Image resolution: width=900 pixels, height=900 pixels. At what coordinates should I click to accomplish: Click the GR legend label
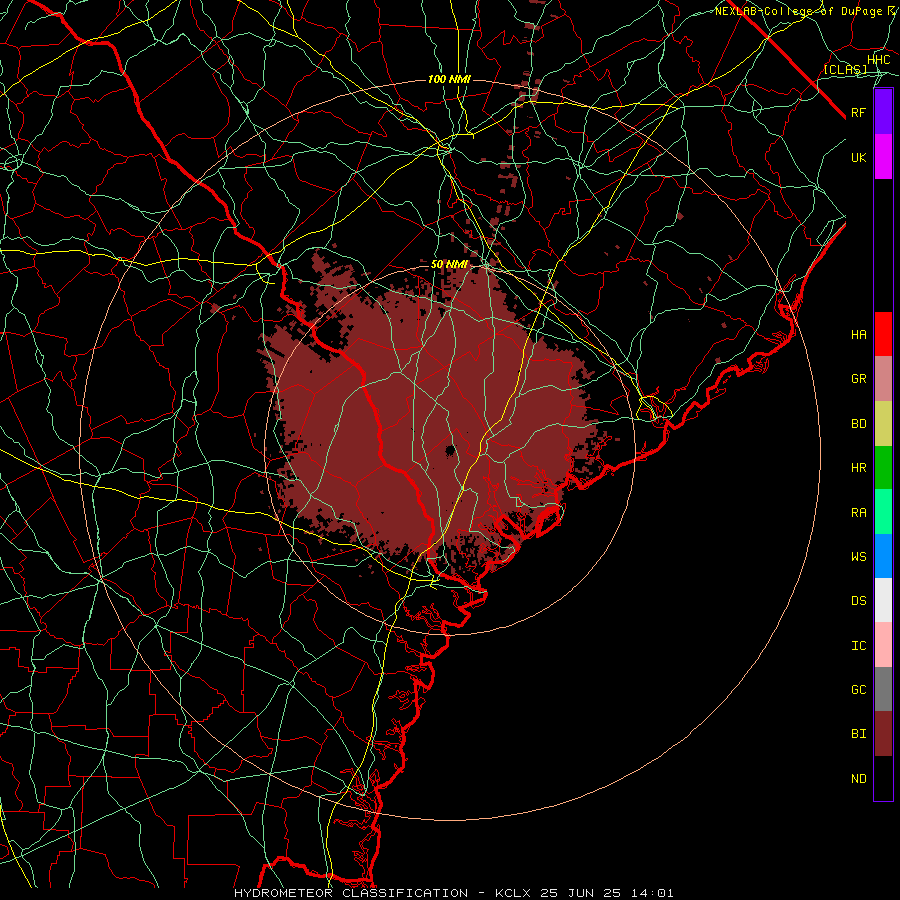859,379
